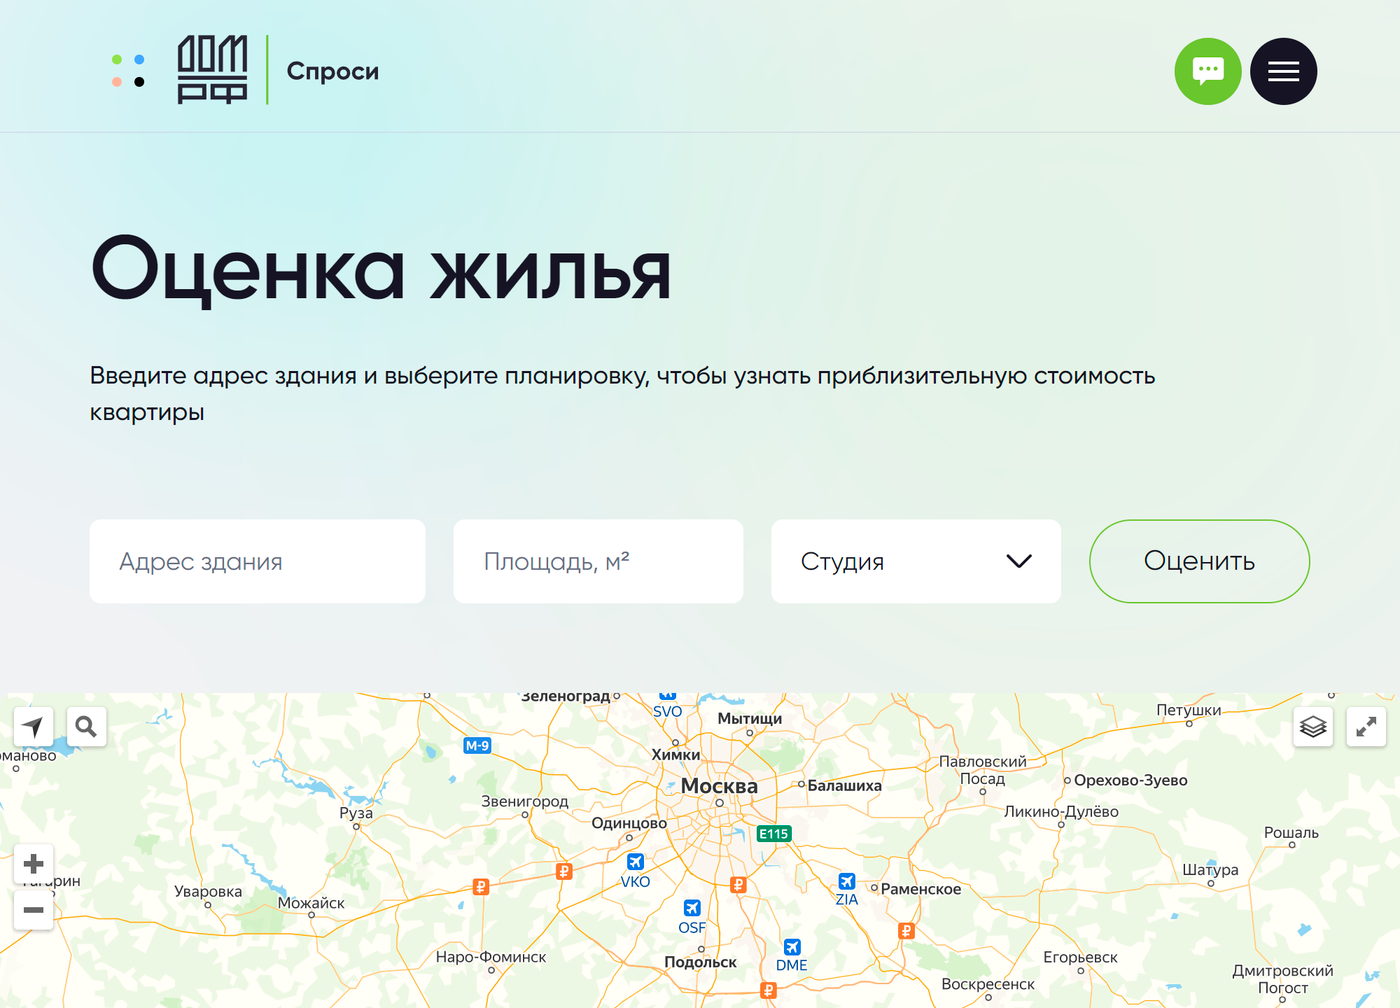Open the green chat bubble button
The image size is (1400, 1008).
pyautogui.click(x=1208, y=71)
